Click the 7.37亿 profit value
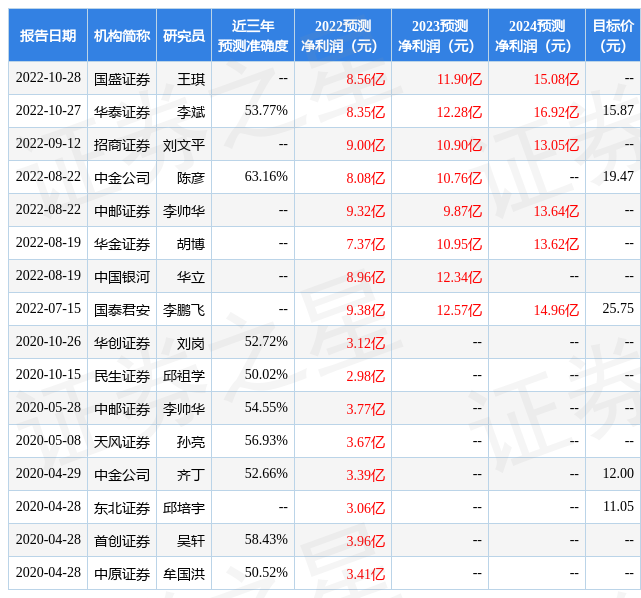Screen dimensions: 641x598 (x=365, y=244)
